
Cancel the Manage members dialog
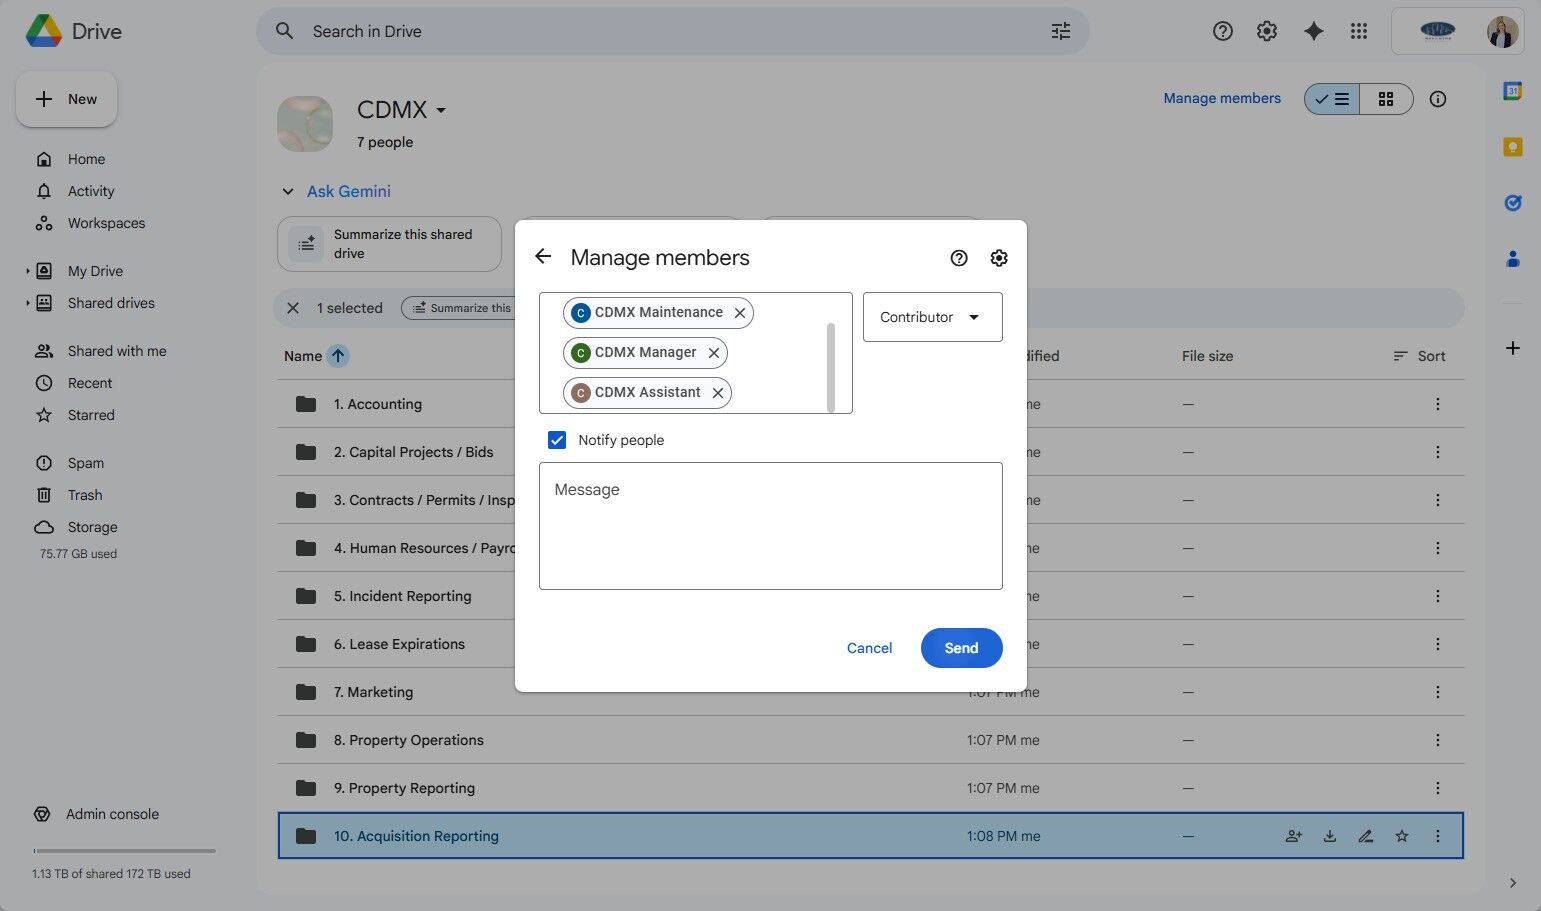click(x=869, y=648)
